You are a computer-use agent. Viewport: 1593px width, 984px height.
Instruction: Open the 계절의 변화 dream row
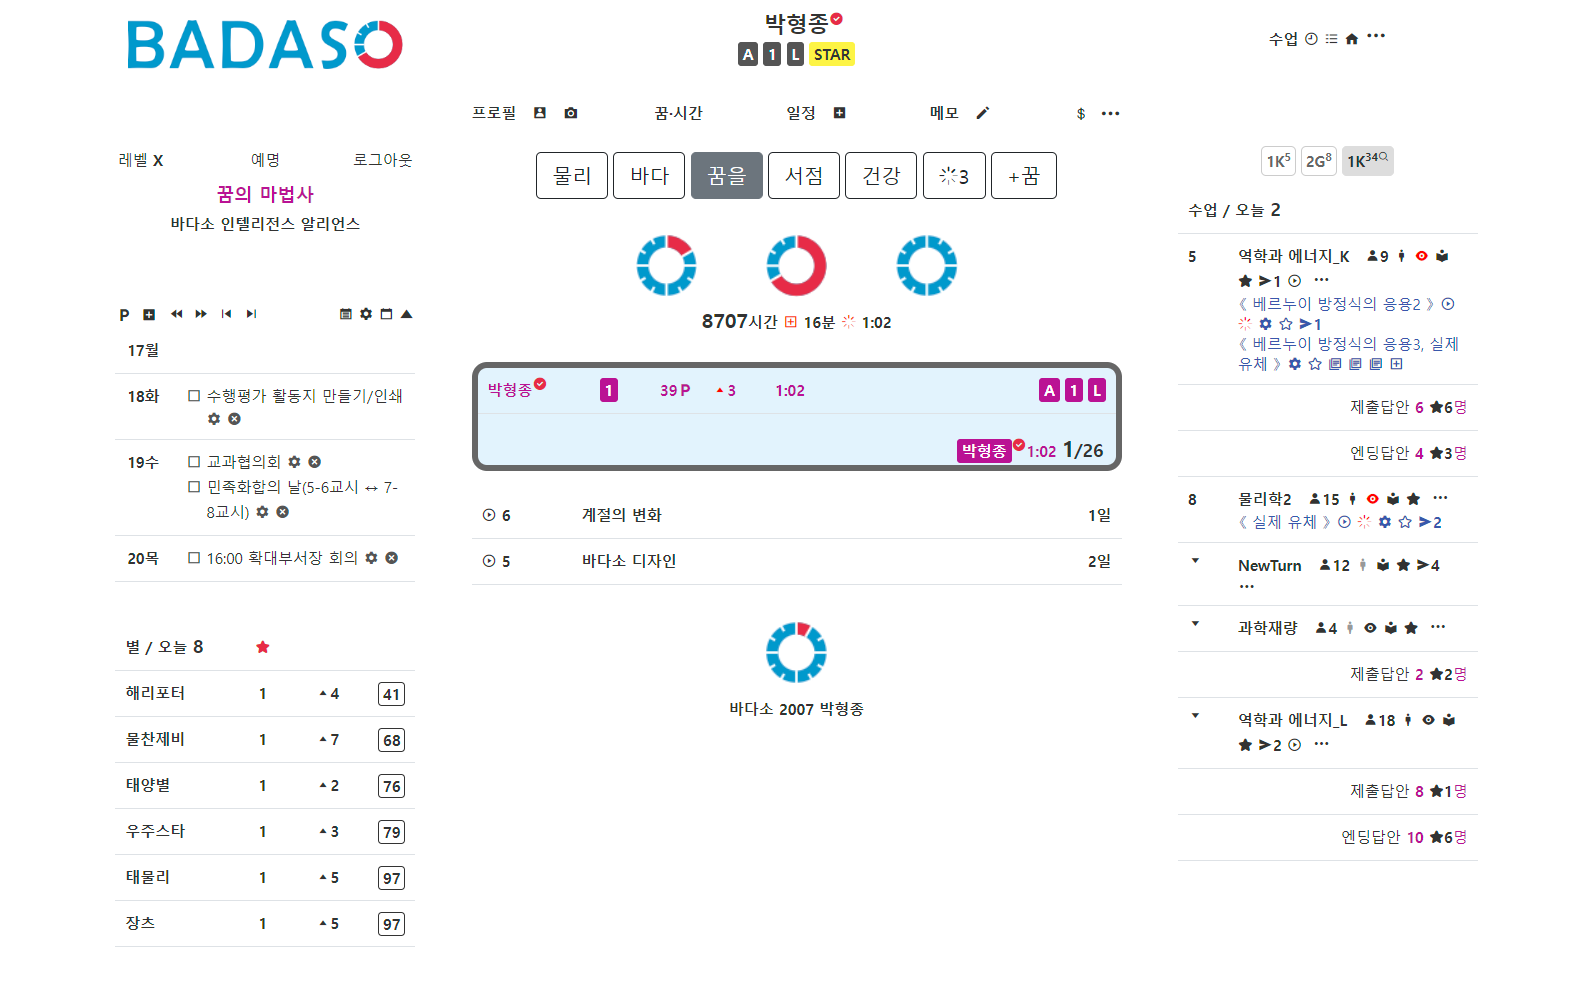tap(622, 515)
